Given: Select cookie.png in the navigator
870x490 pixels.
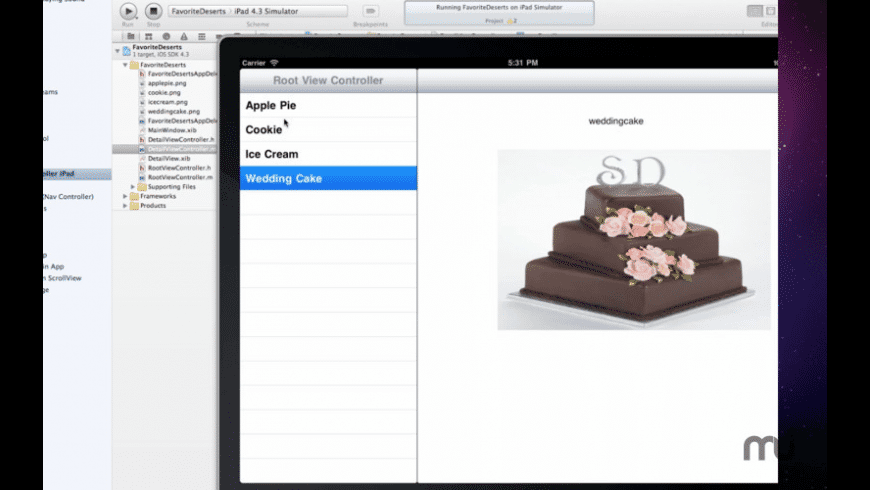Looking at the screenshot, I should pos(164,93).
